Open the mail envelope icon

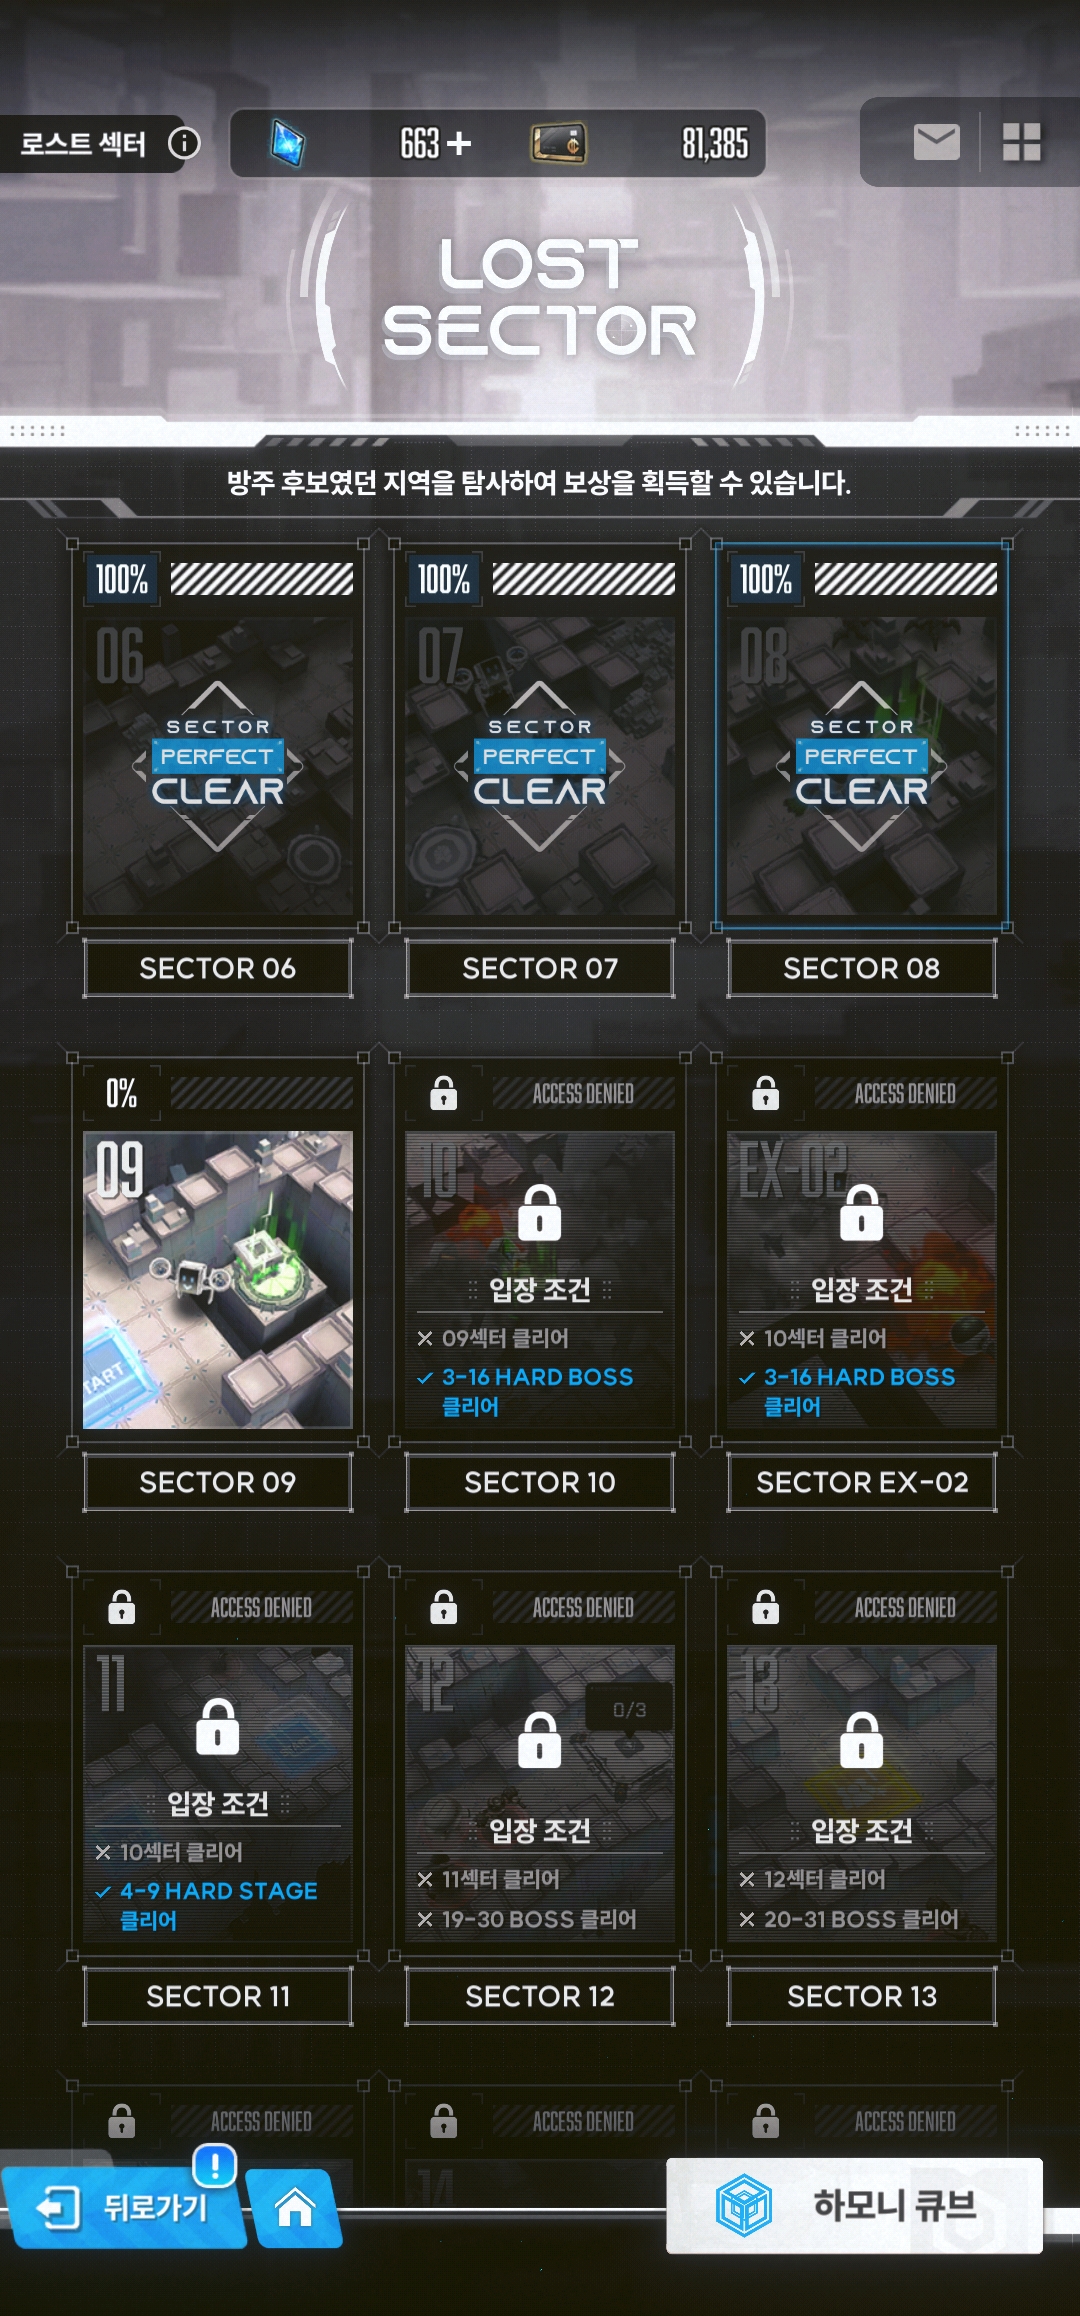(x=936, y=142)
